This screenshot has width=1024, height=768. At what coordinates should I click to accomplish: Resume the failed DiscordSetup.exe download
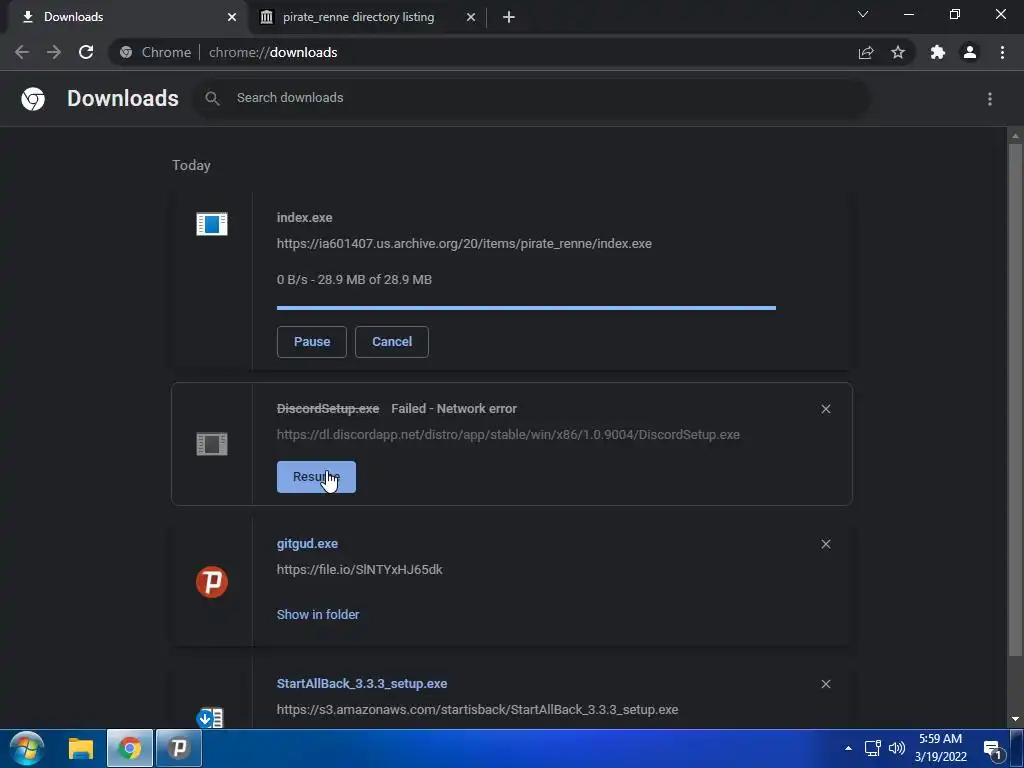tap(316, 477)
